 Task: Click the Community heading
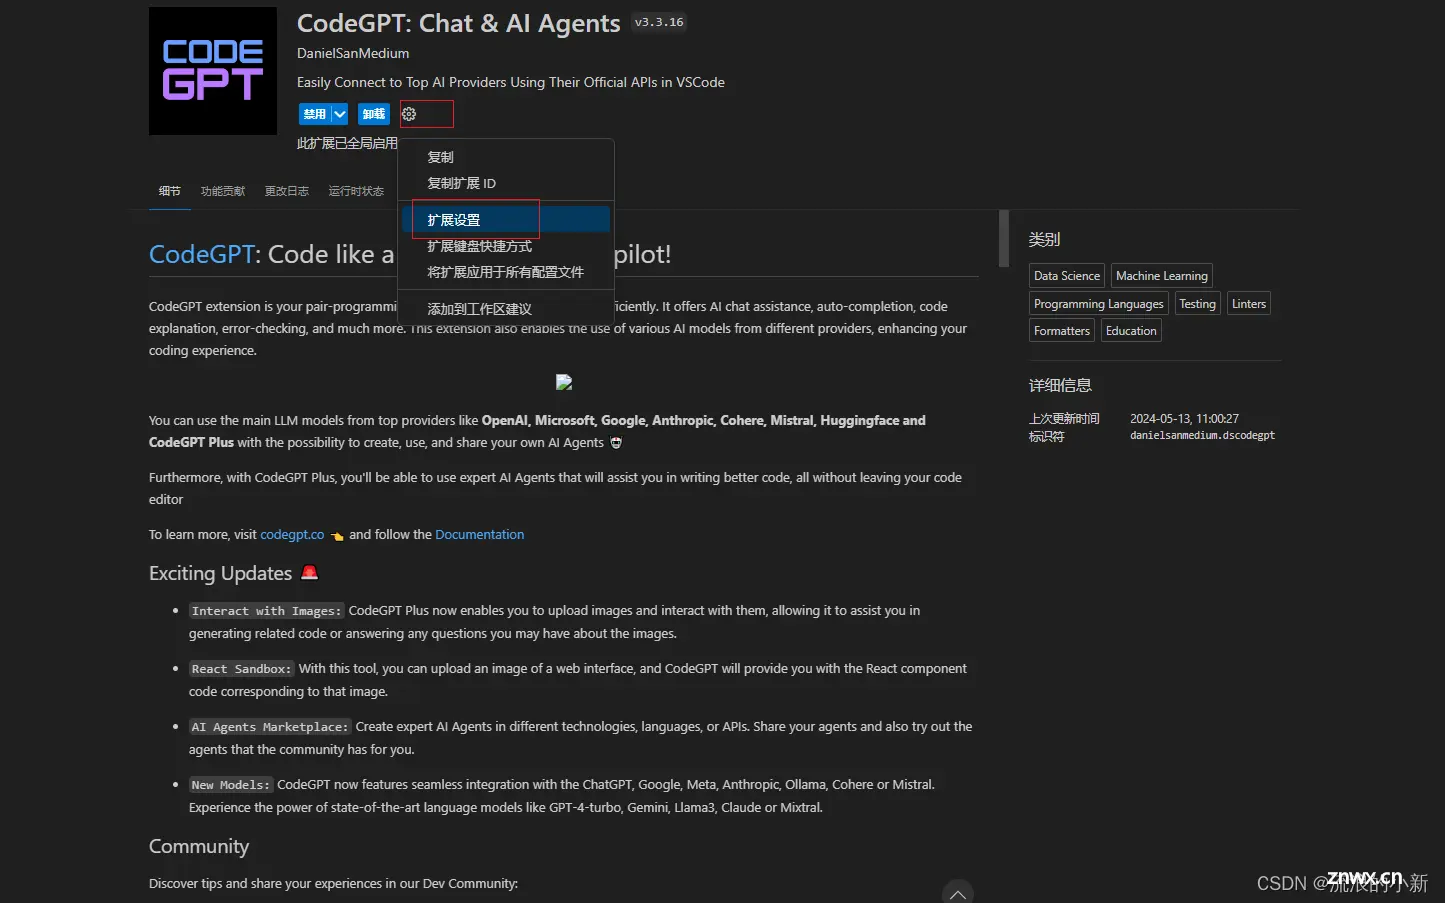(199, 846)
